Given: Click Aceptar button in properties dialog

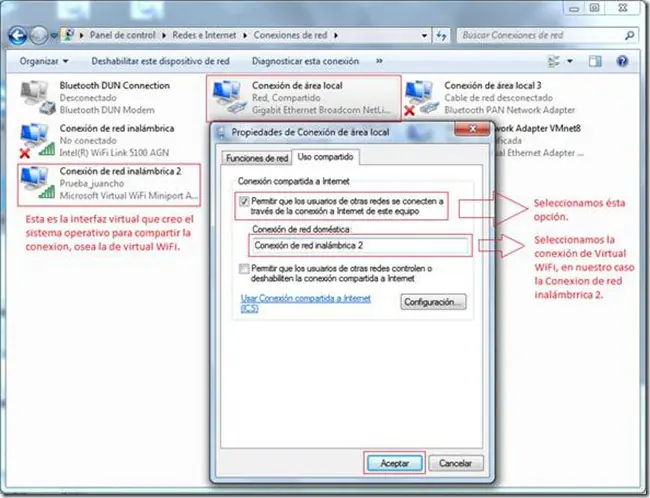Looking at the screenshot, I should pyautogui.click(x=395, y=463).
